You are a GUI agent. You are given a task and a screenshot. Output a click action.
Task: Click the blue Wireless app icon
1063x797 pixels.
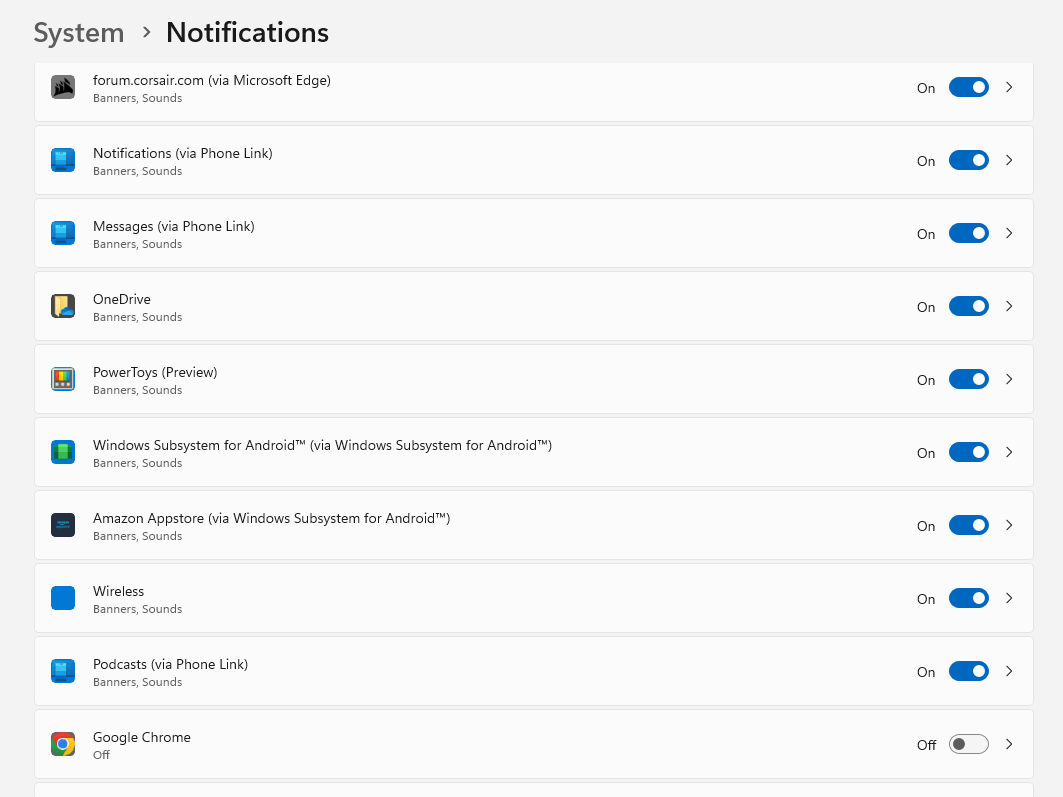coord(63,598)
